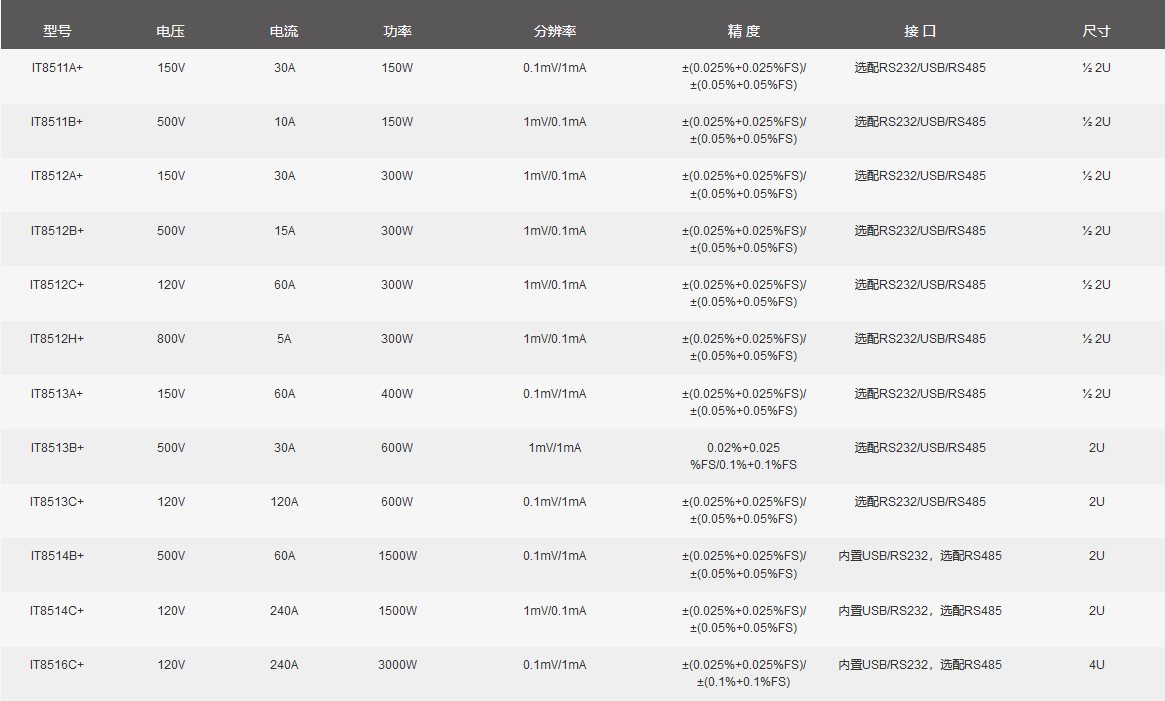This screenshot has height=701, width=1165.
Task: Click the 30A current of IT8513B+
Action: pyautogui.click(x=285, y=448)
